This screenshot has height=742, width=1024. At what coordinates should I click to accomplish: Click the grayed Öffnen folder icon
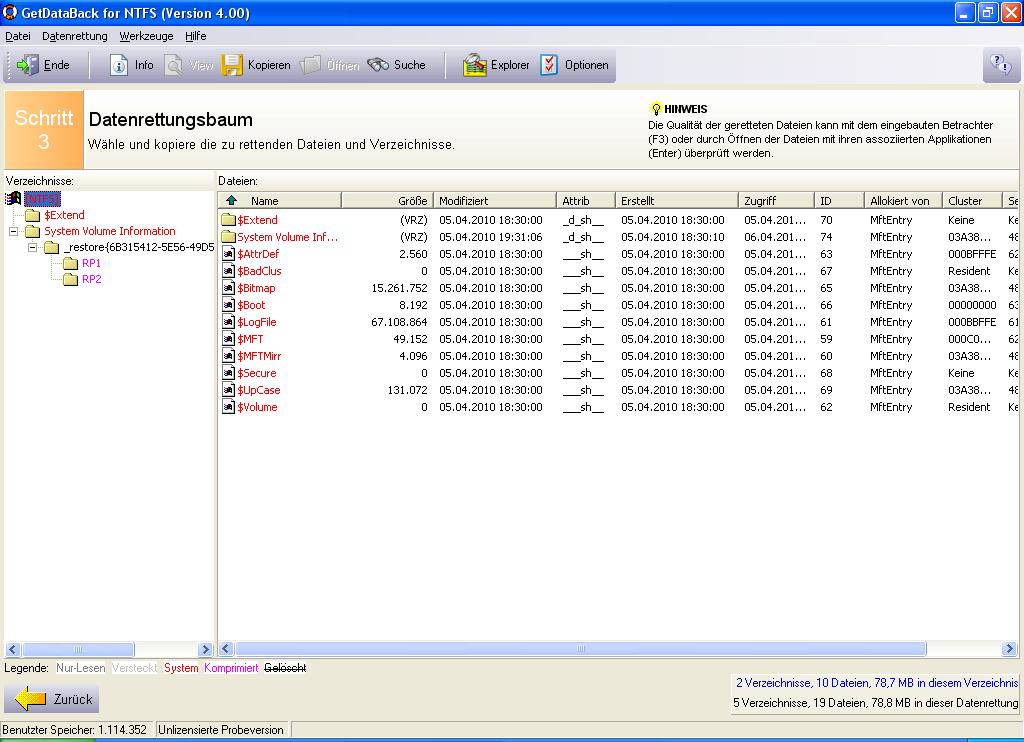coord(311,65)
